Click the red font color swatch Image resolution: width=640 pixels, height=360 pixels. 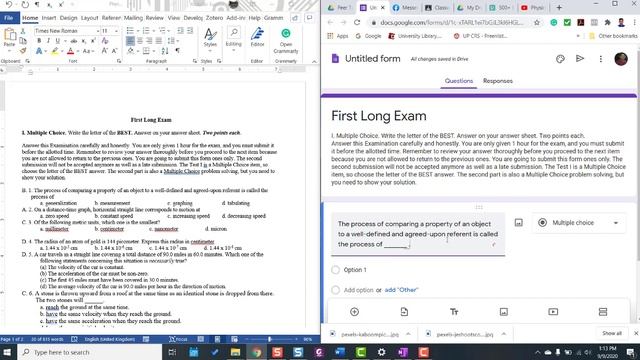point(70,51)
